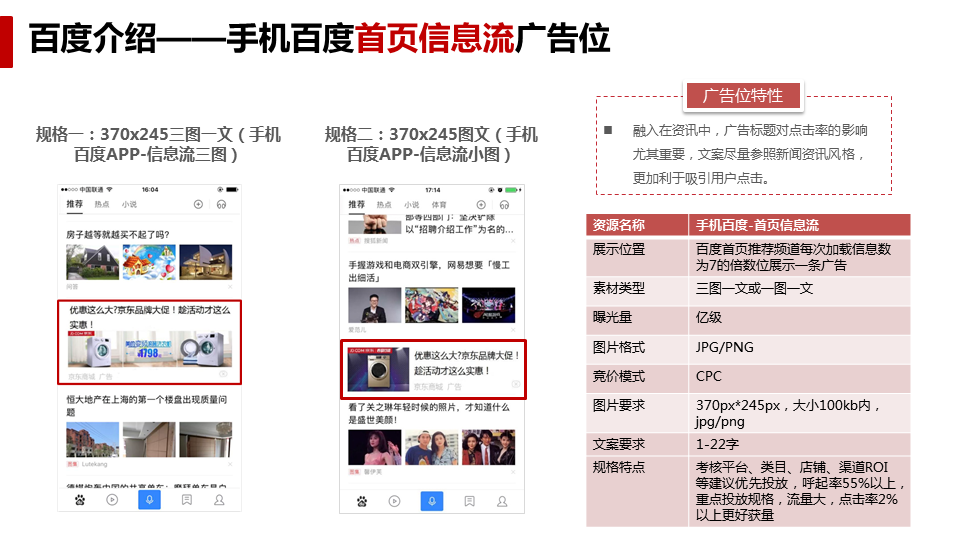Open the 房子越等就越买不起了吗? headline
The width and height of the screenshot is (960, 540).
click(118, 234)
